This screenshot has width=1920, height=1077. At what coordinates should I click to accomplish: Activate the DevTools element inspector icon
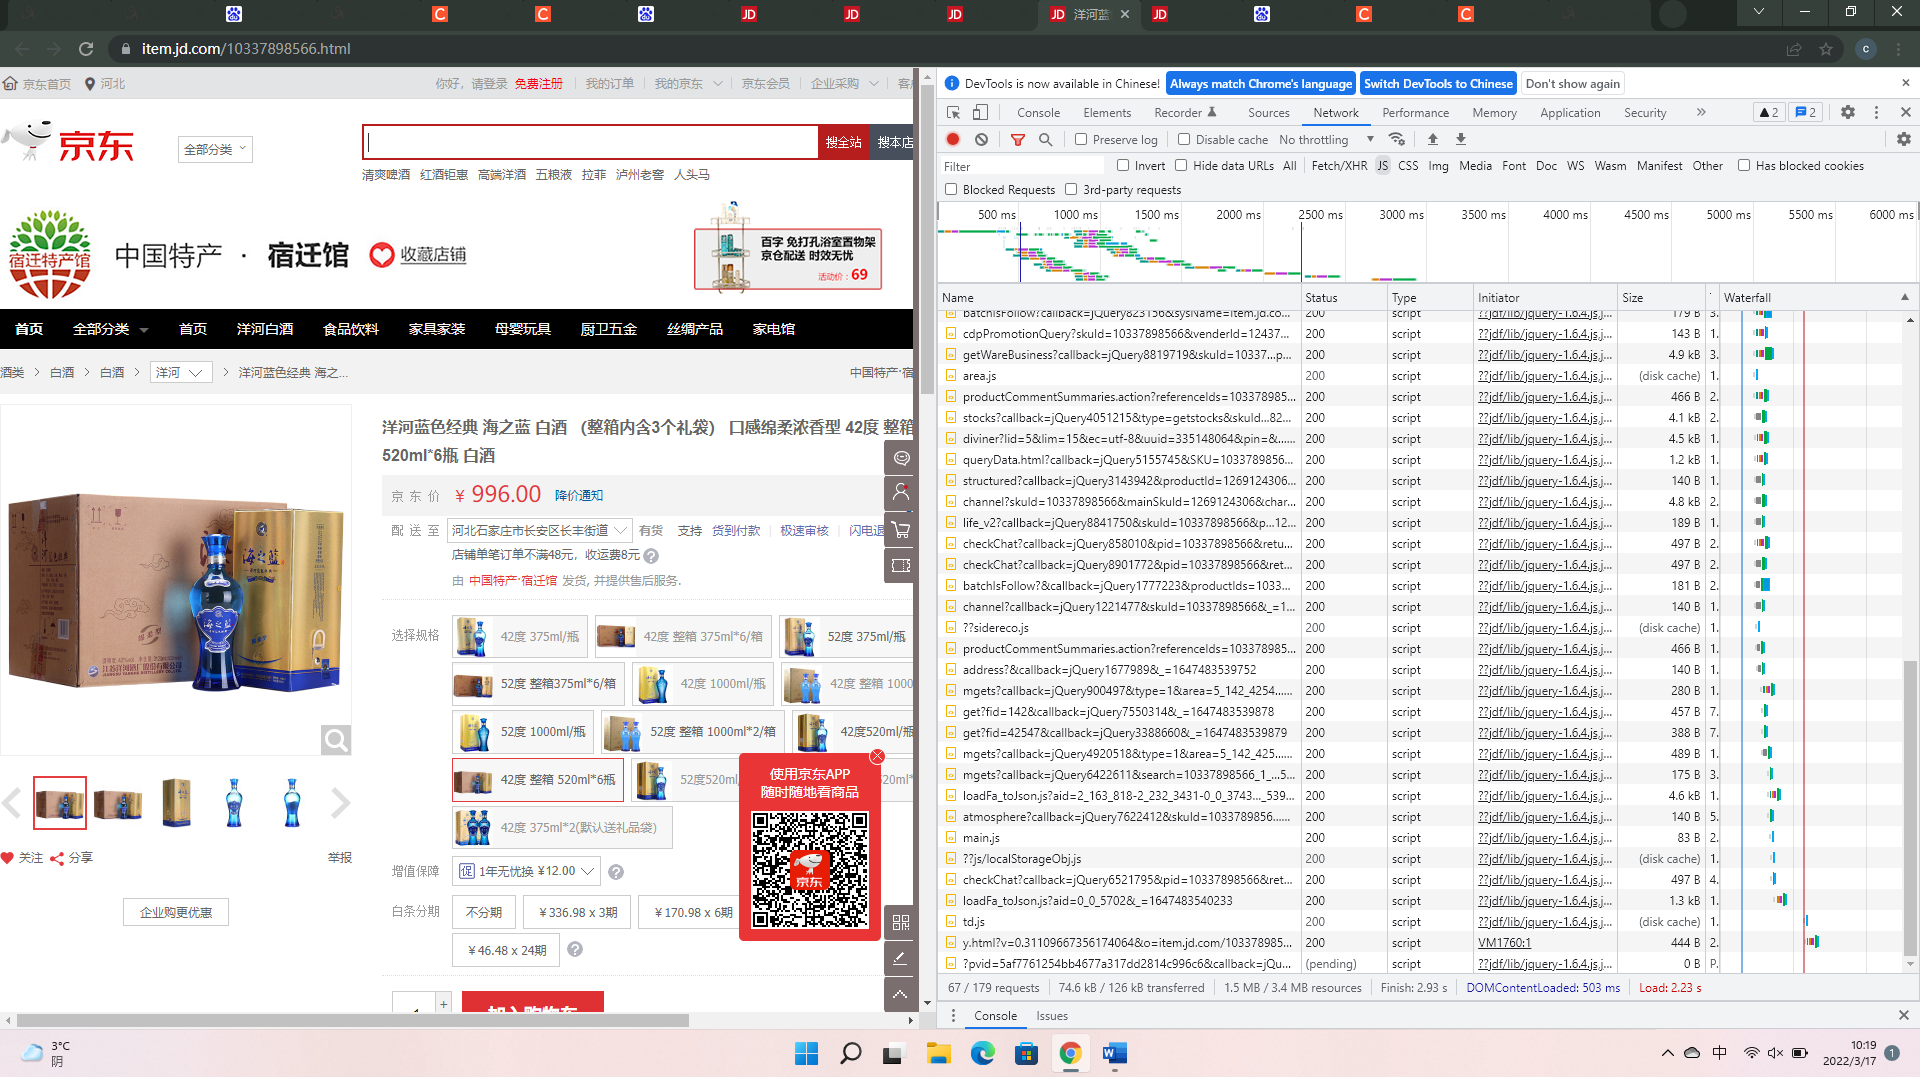pos(953,113)
